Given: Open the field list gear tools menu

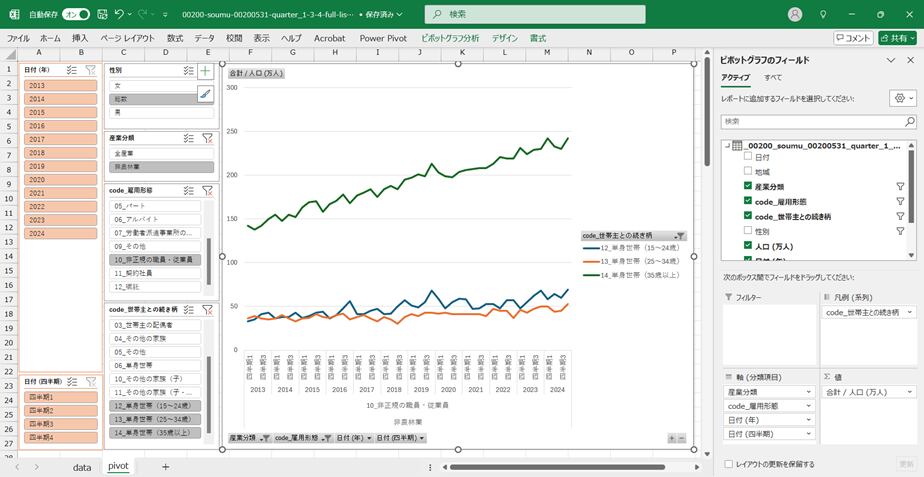Looking at the screenshot, I should [x=900, y=98].
